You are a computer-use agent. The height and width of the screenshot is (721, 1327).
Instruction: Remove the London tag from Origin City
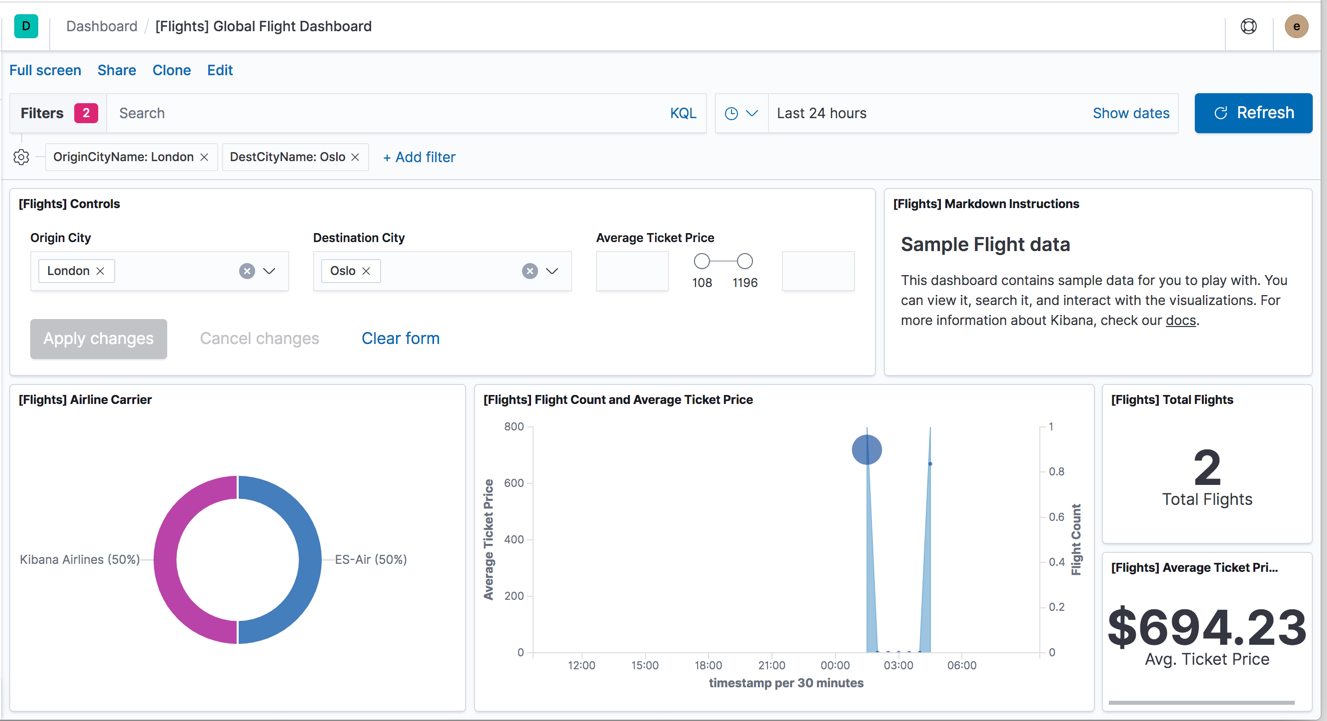100,271
